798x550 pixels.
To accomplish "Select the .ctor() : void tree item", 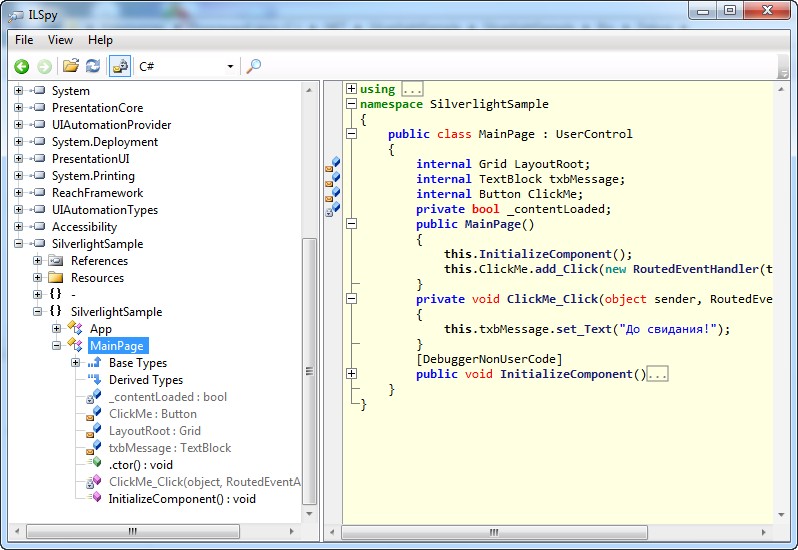I will (141, 465).
